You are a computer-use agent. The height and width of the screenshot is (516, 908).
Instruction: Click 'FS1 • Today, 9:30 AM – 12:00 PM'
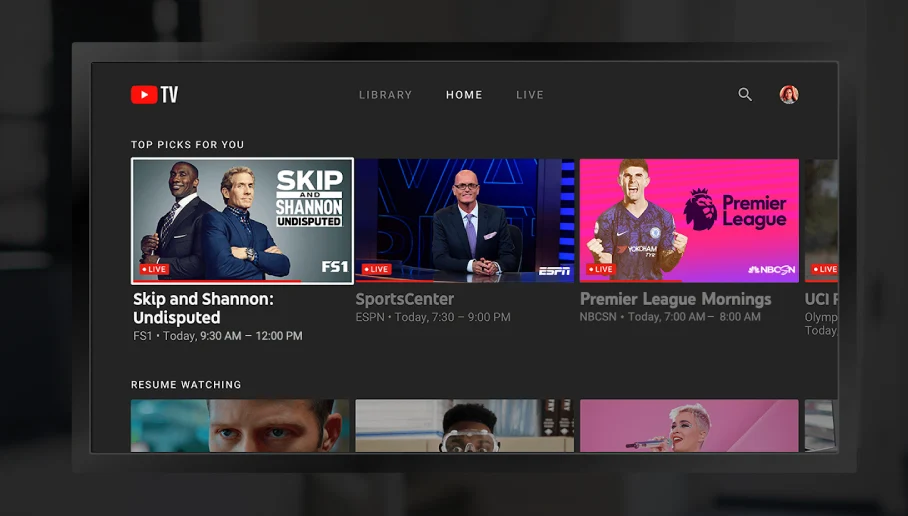point(218,336)
